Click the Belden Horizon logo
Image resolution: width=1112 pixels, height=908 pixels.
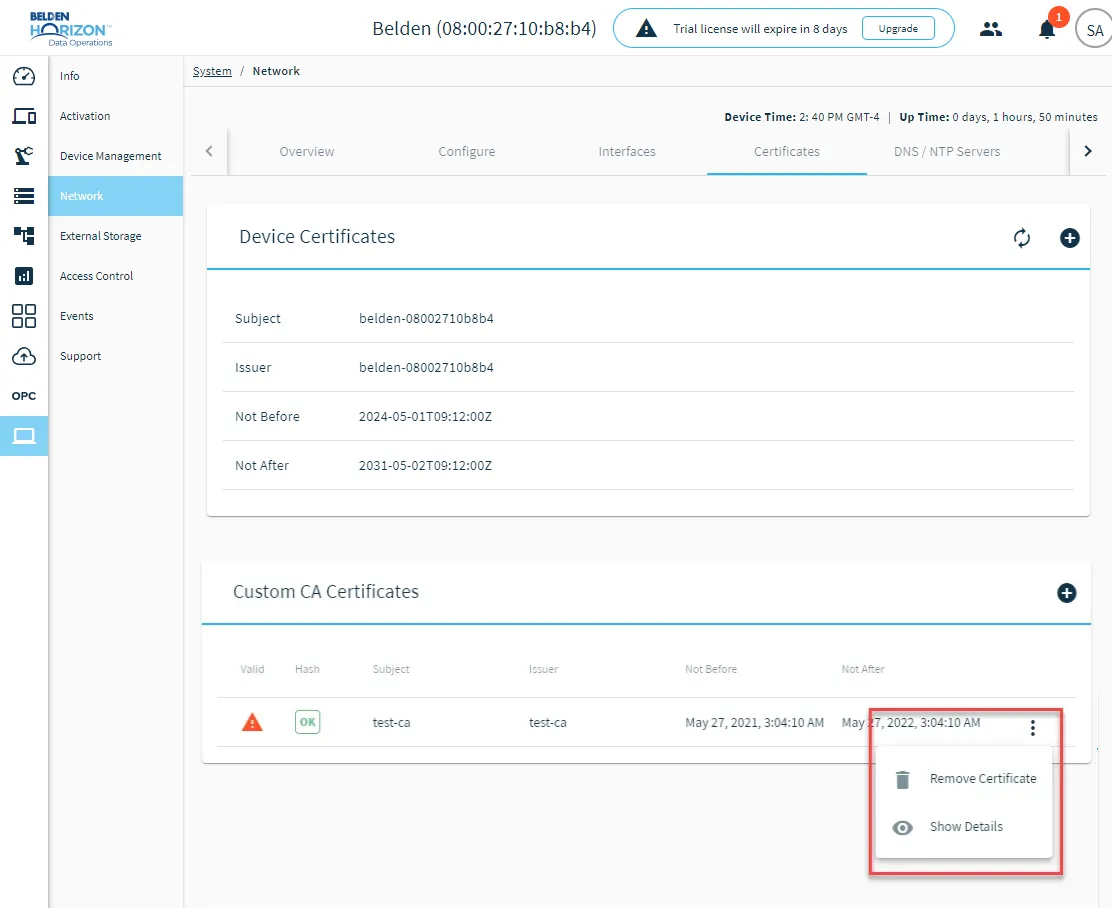click(x=70, y=28)
